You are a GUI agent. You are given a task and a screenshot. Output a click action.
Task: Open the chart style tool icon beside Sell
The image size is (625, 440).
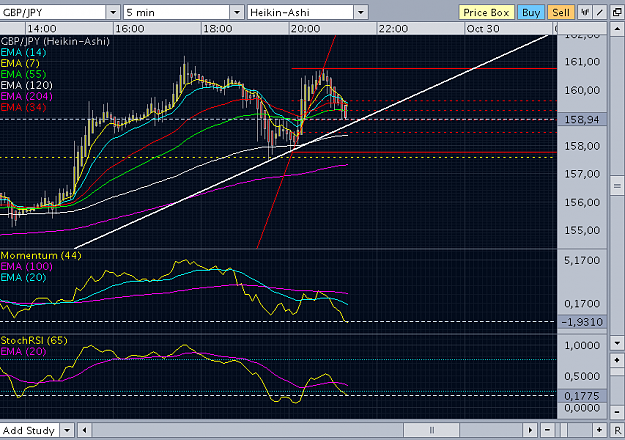pyautogui.click(x=585, y=12)
